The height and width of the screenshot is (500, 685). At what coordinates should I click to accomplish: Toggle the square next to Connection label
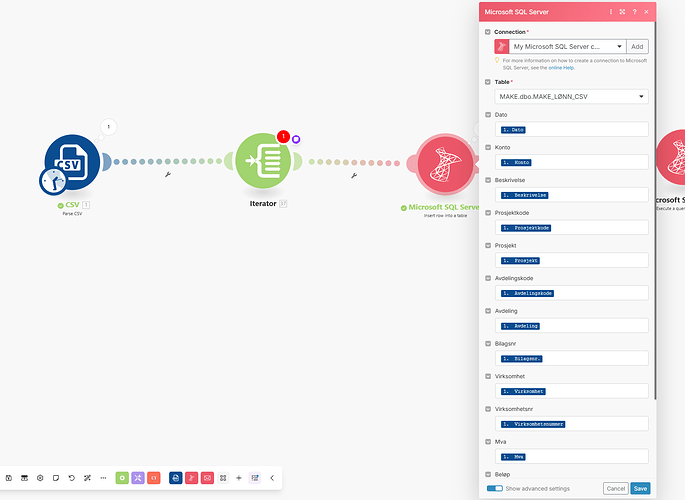[488, 32]
